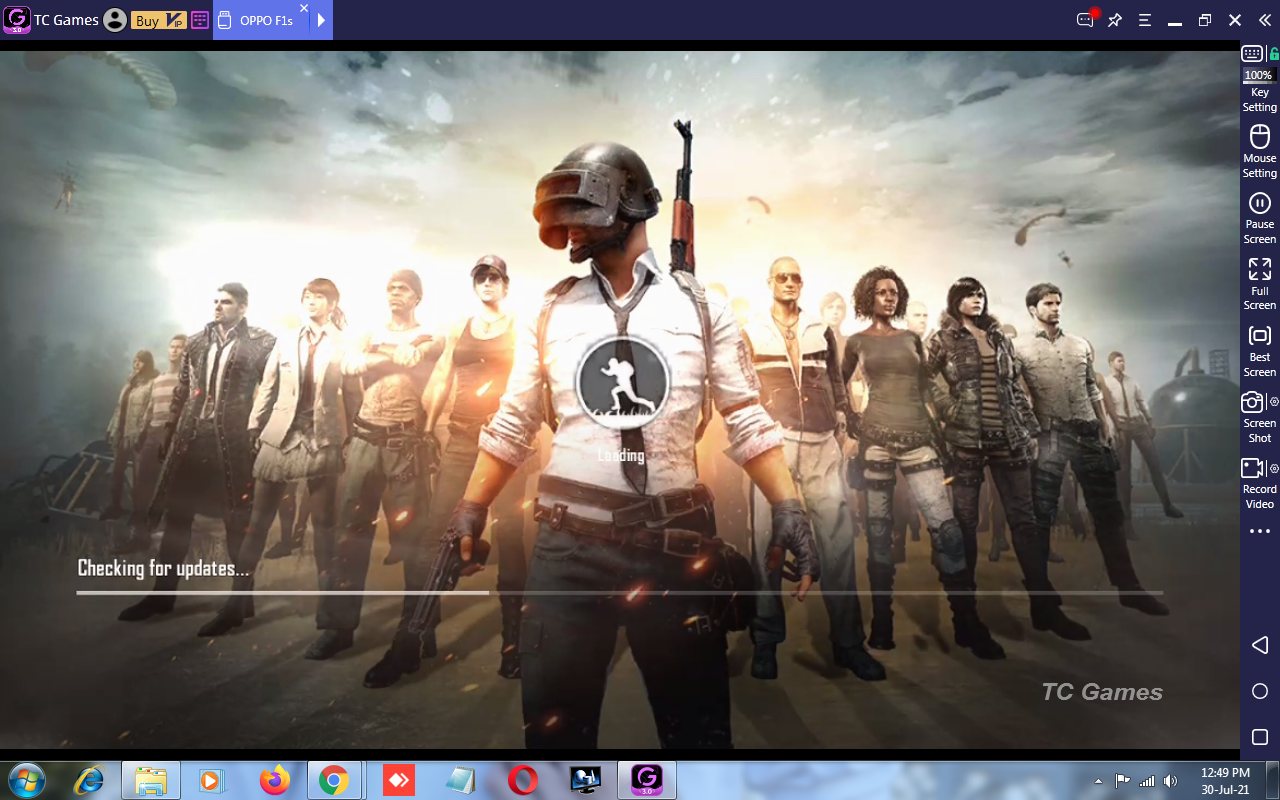The width and height of the screenshot is (1280, 800).
Task: Open Screen Shot settings gear
Action: pyautogui.click(x=1274, y=402)
